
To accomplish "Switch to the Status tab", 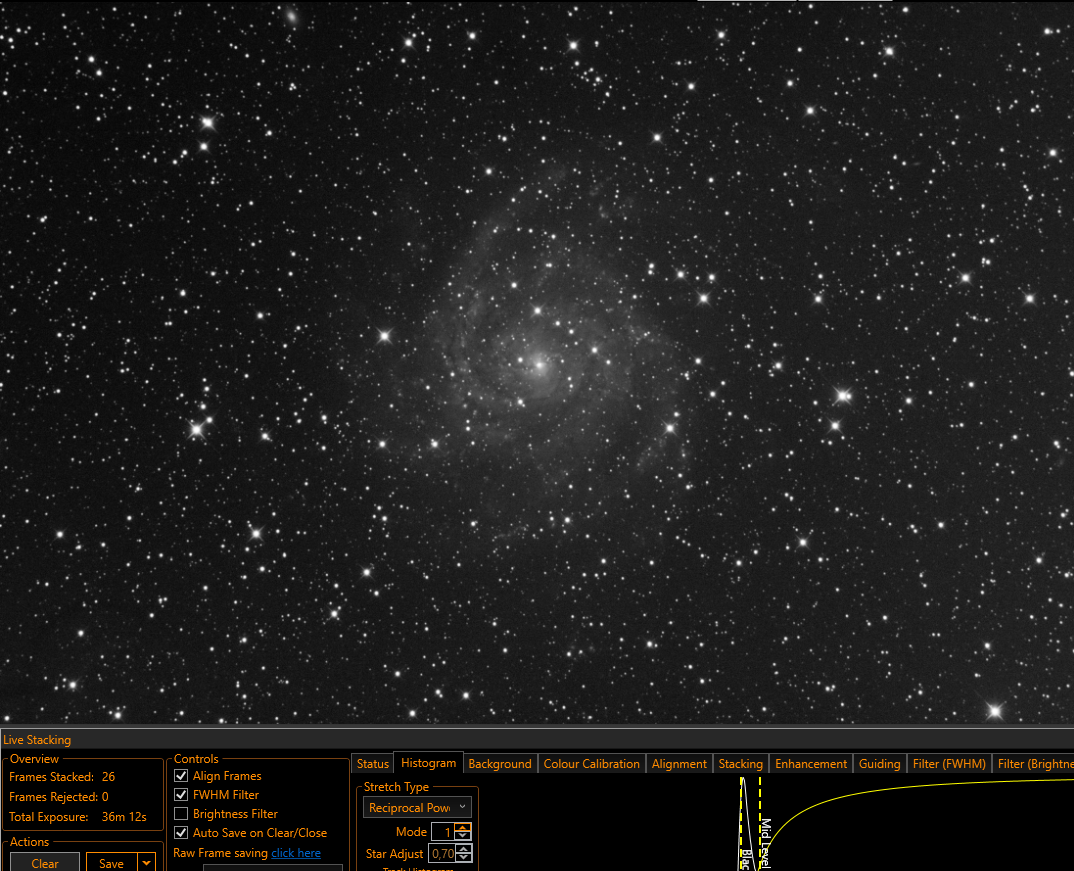I will (x=373, y=763).
